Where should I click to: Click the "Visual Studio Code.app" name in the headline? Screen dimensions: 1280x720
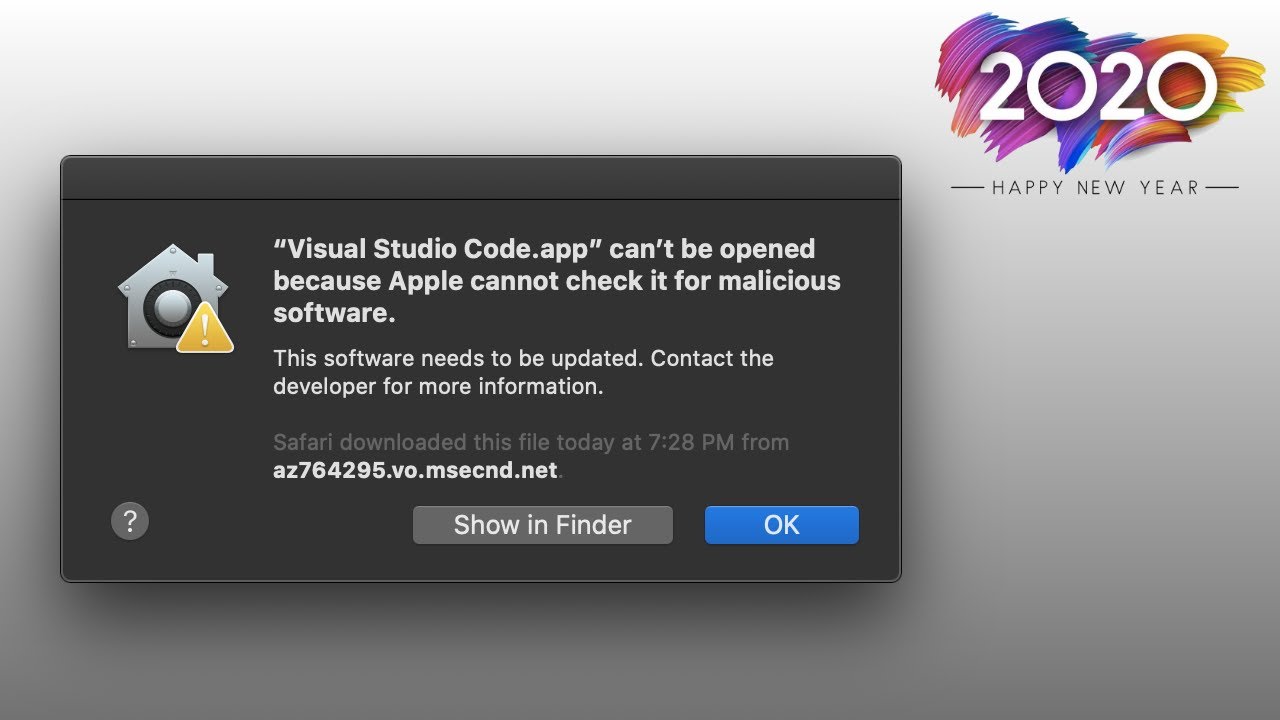click(x=439, y=249)
